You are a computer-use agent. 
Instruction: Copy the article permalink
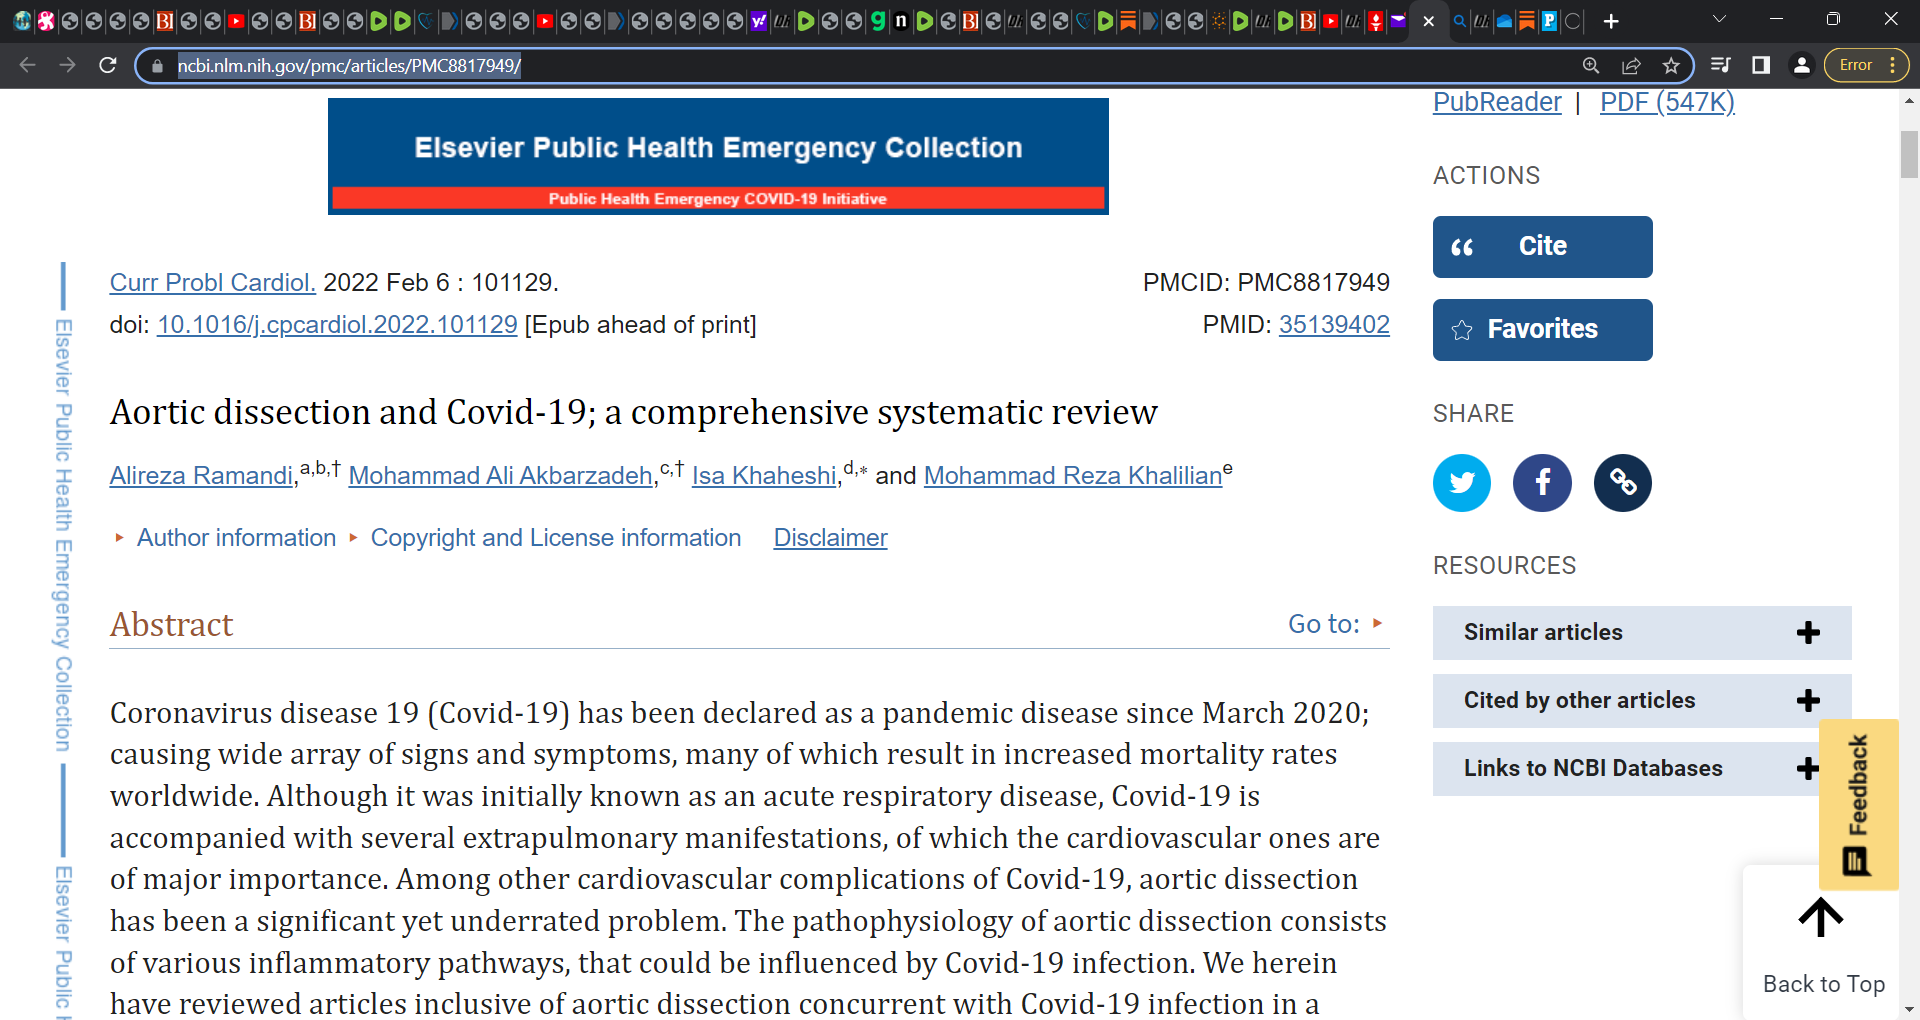[1622, 483]
